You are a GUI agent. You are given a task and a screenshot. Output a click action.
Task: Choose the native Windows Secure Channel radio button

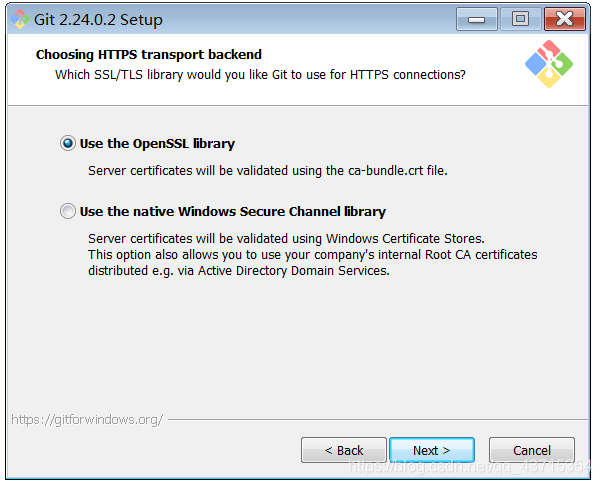point(68,211)
